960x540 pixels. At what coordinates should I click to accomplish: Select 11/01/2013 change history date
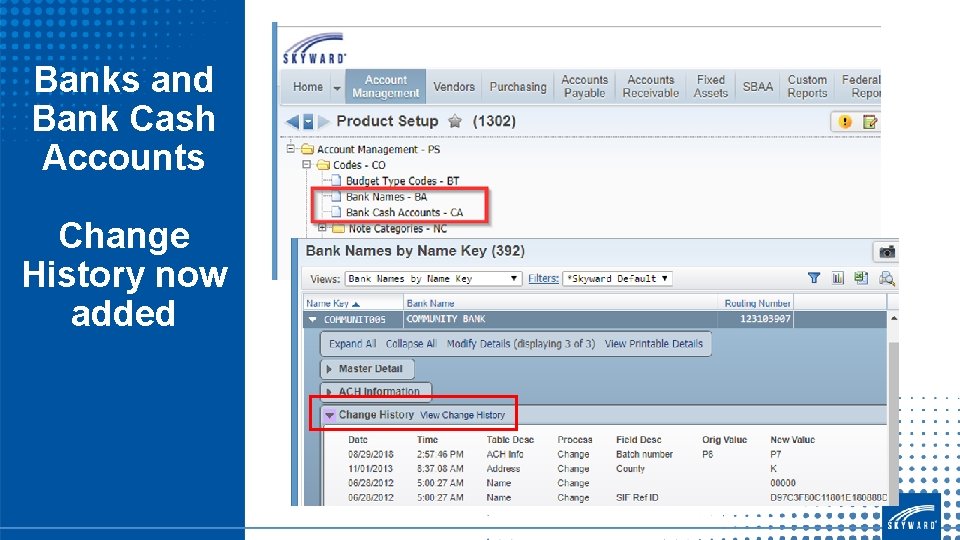[x=370, y=468]
